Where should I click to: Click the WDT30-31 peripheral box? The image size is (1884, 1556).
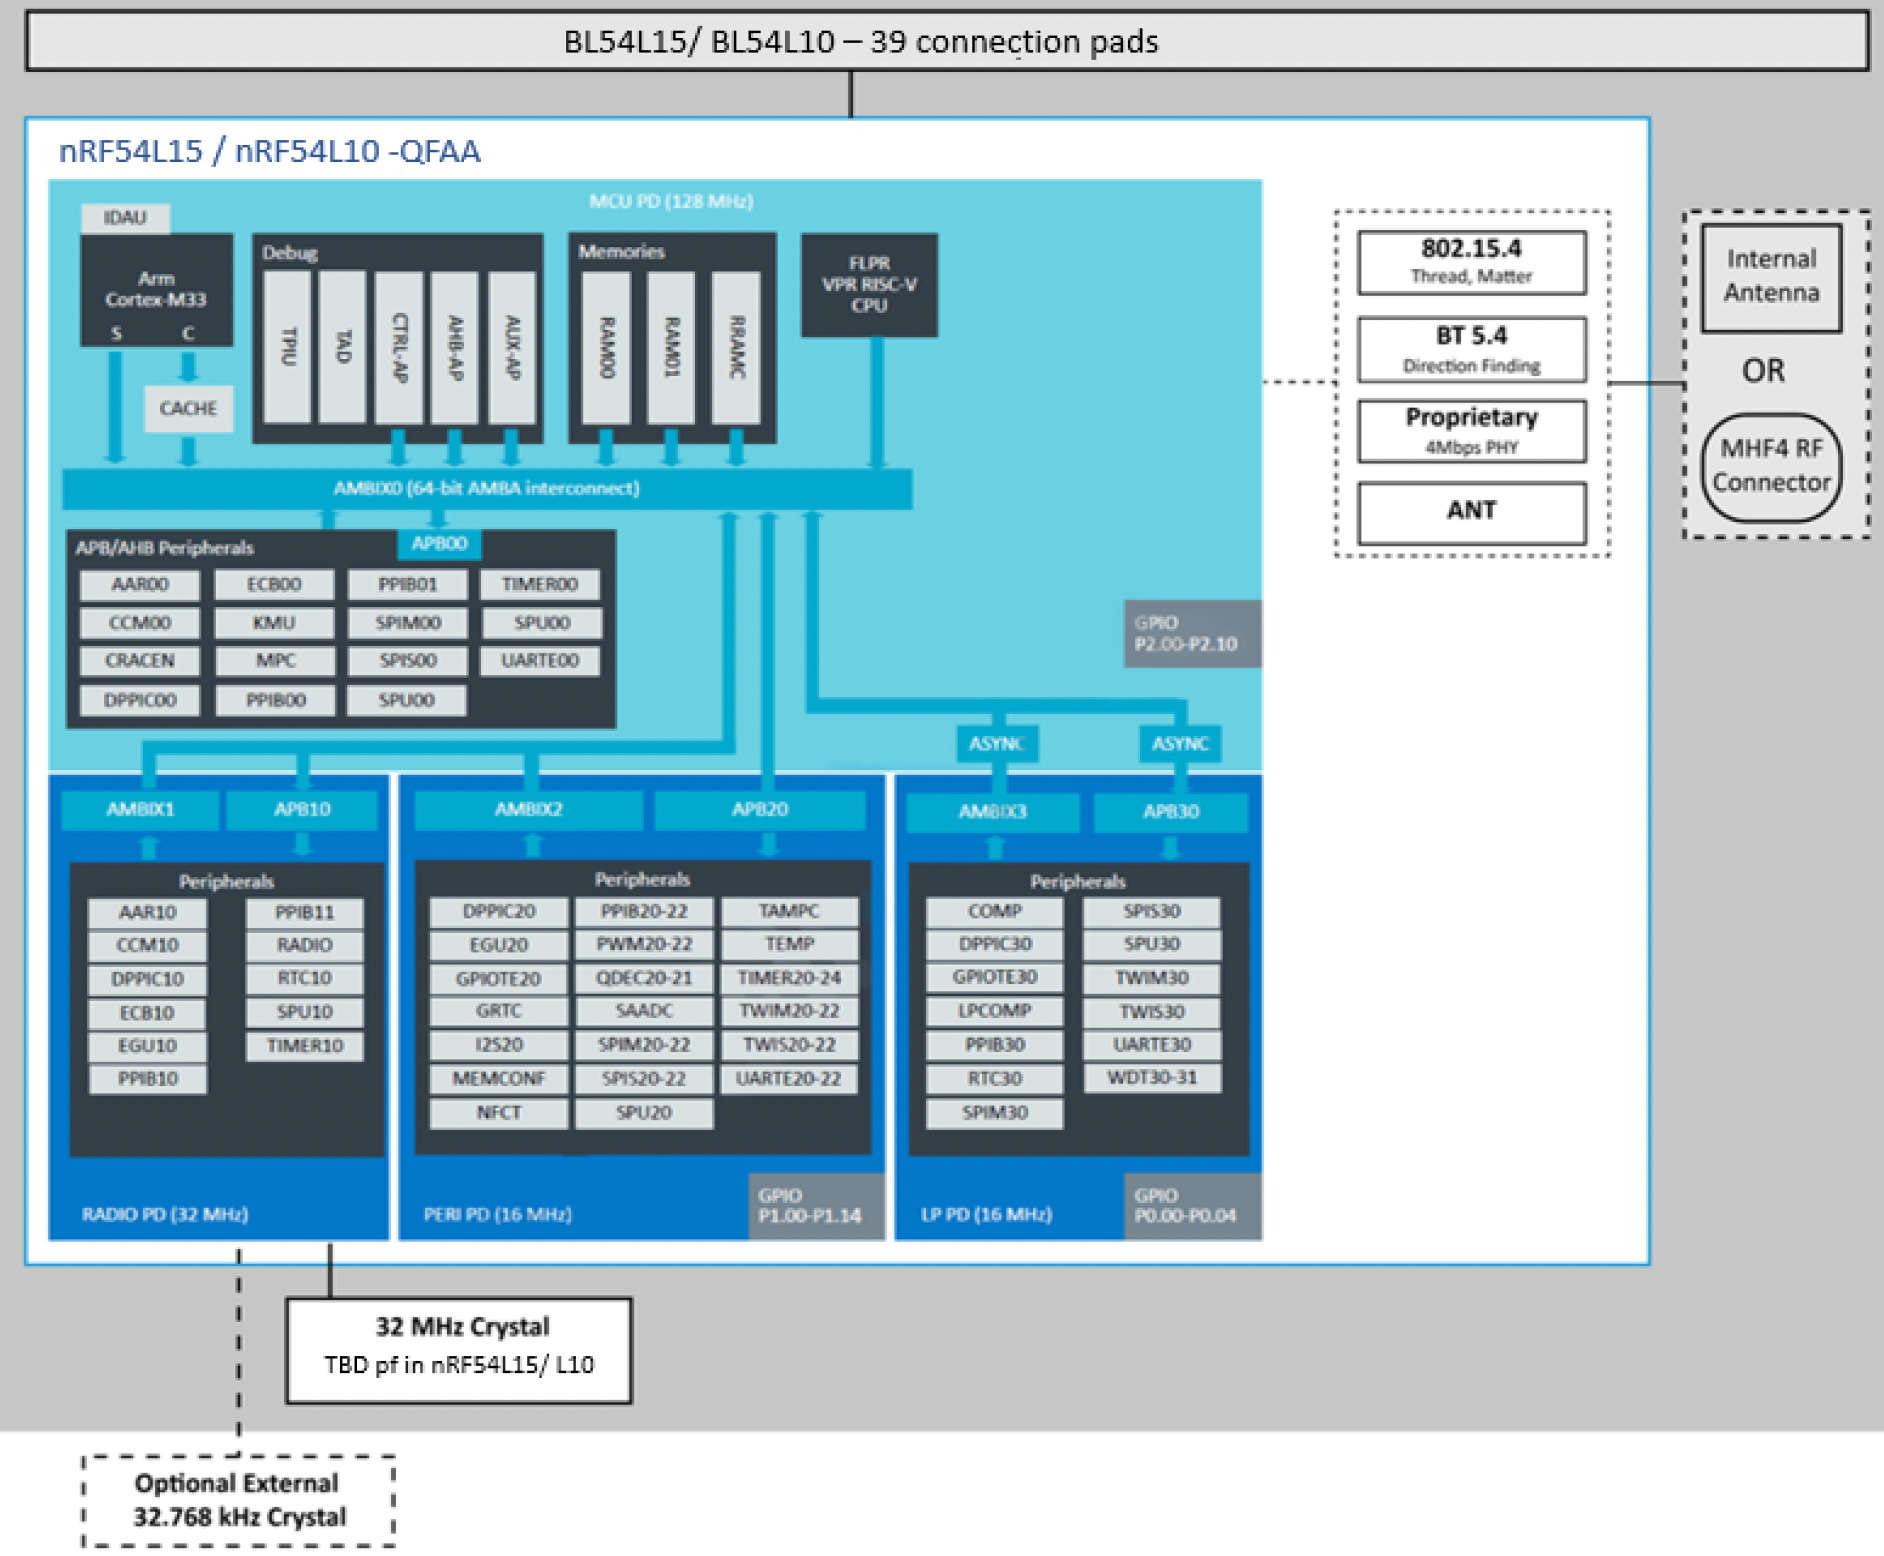coord(1151,1078)
